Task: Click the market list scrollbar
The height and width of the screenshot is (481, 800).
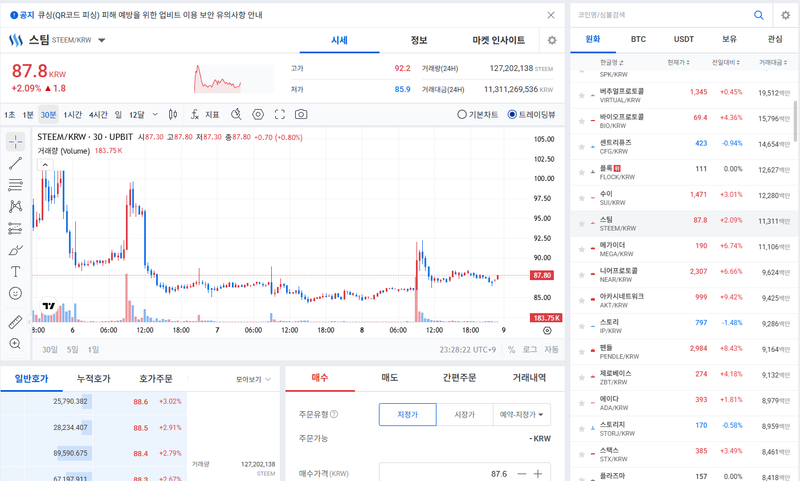Action: [796, 121]
